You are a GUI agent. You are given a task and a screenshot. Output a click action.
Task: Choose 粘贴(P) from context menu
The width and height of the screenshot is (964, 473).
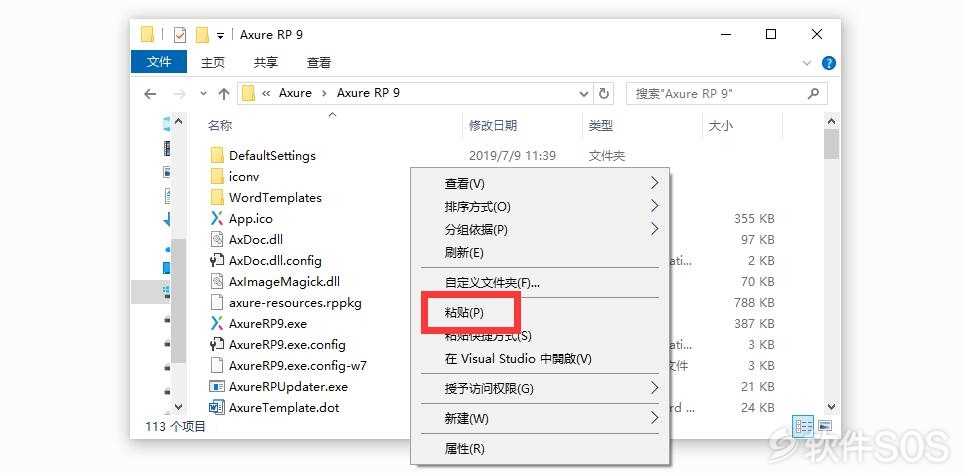(x=540, y=313)
